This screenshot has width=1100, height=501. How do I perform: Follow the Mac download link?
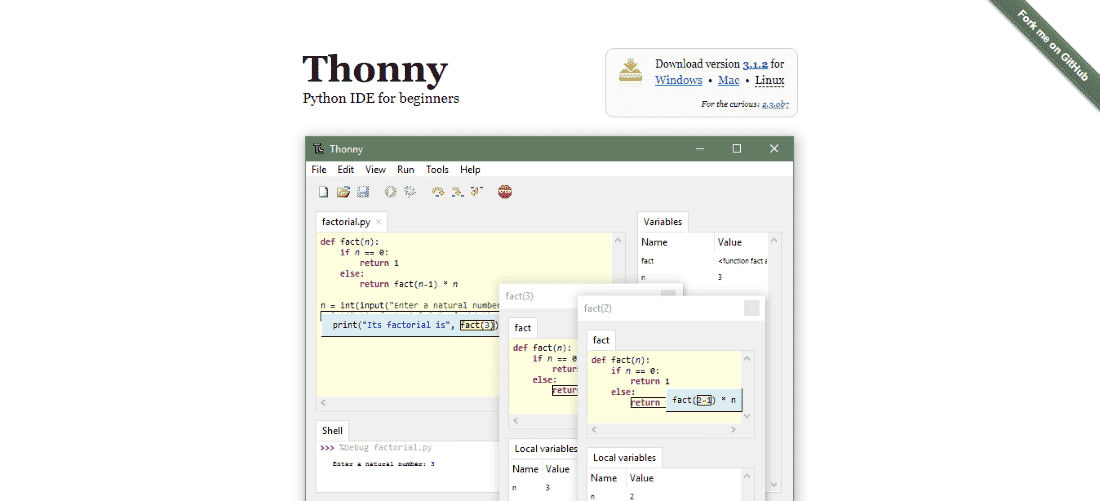tap(729, 80)
